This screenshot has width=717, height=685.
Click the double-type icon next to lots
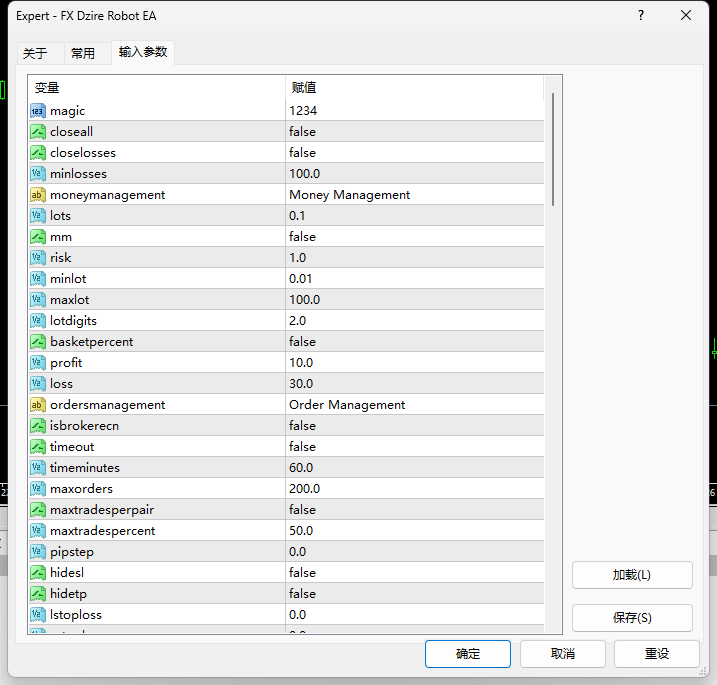tap(38, 216)
